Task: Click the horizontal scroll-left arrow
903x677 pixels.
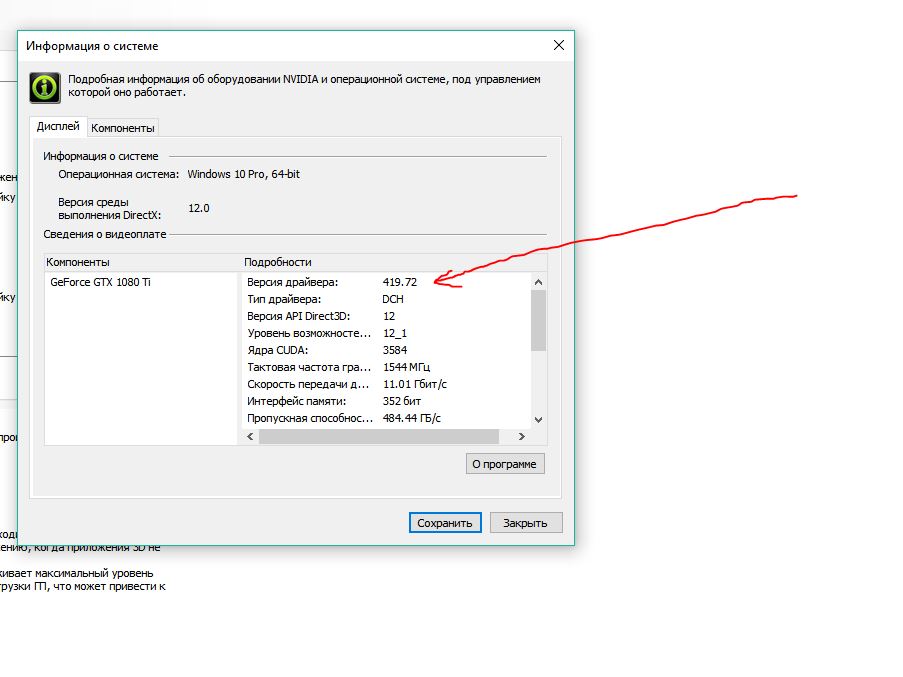Action: pyautogui.click(x=250, y=436)
